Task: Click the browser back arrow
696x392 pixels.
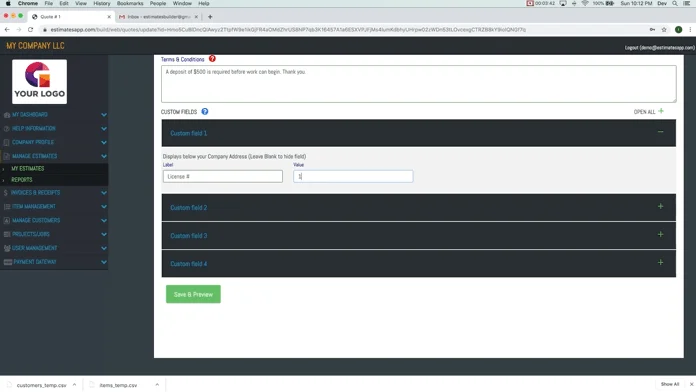Action: click(x=7, y=29)
